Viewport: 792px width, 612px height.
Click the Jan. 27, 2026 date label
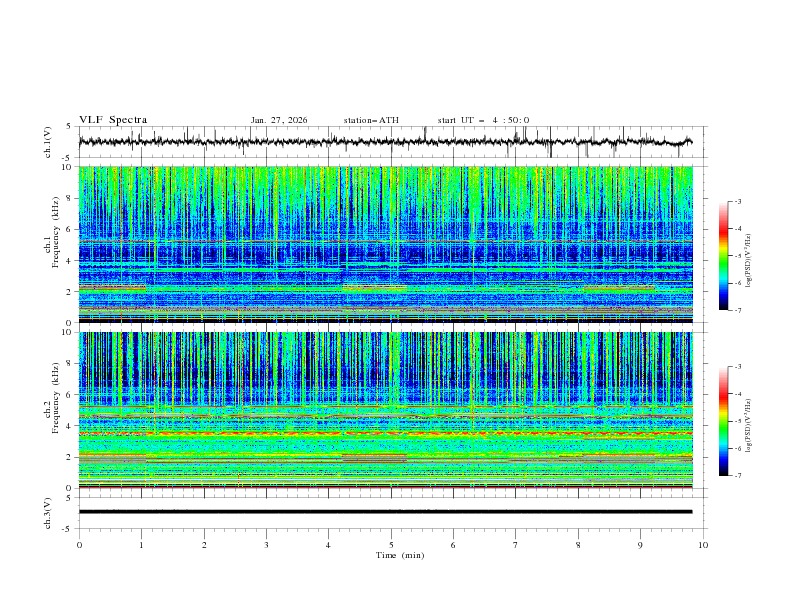pos(279,120)
